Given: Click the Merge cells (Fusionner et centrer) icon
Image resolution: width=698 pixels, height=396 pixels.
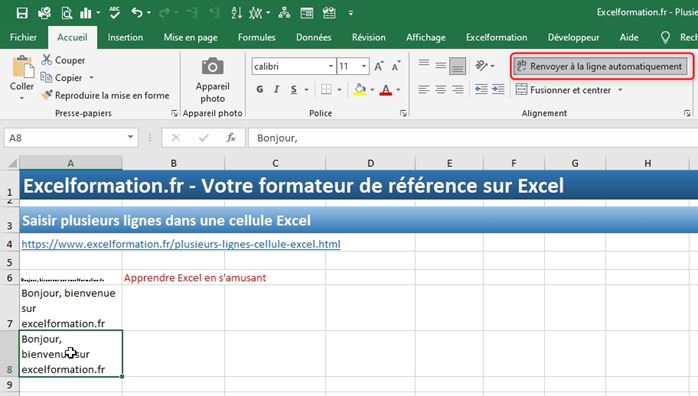Looking at the screenshot, I should pos(521,89).
